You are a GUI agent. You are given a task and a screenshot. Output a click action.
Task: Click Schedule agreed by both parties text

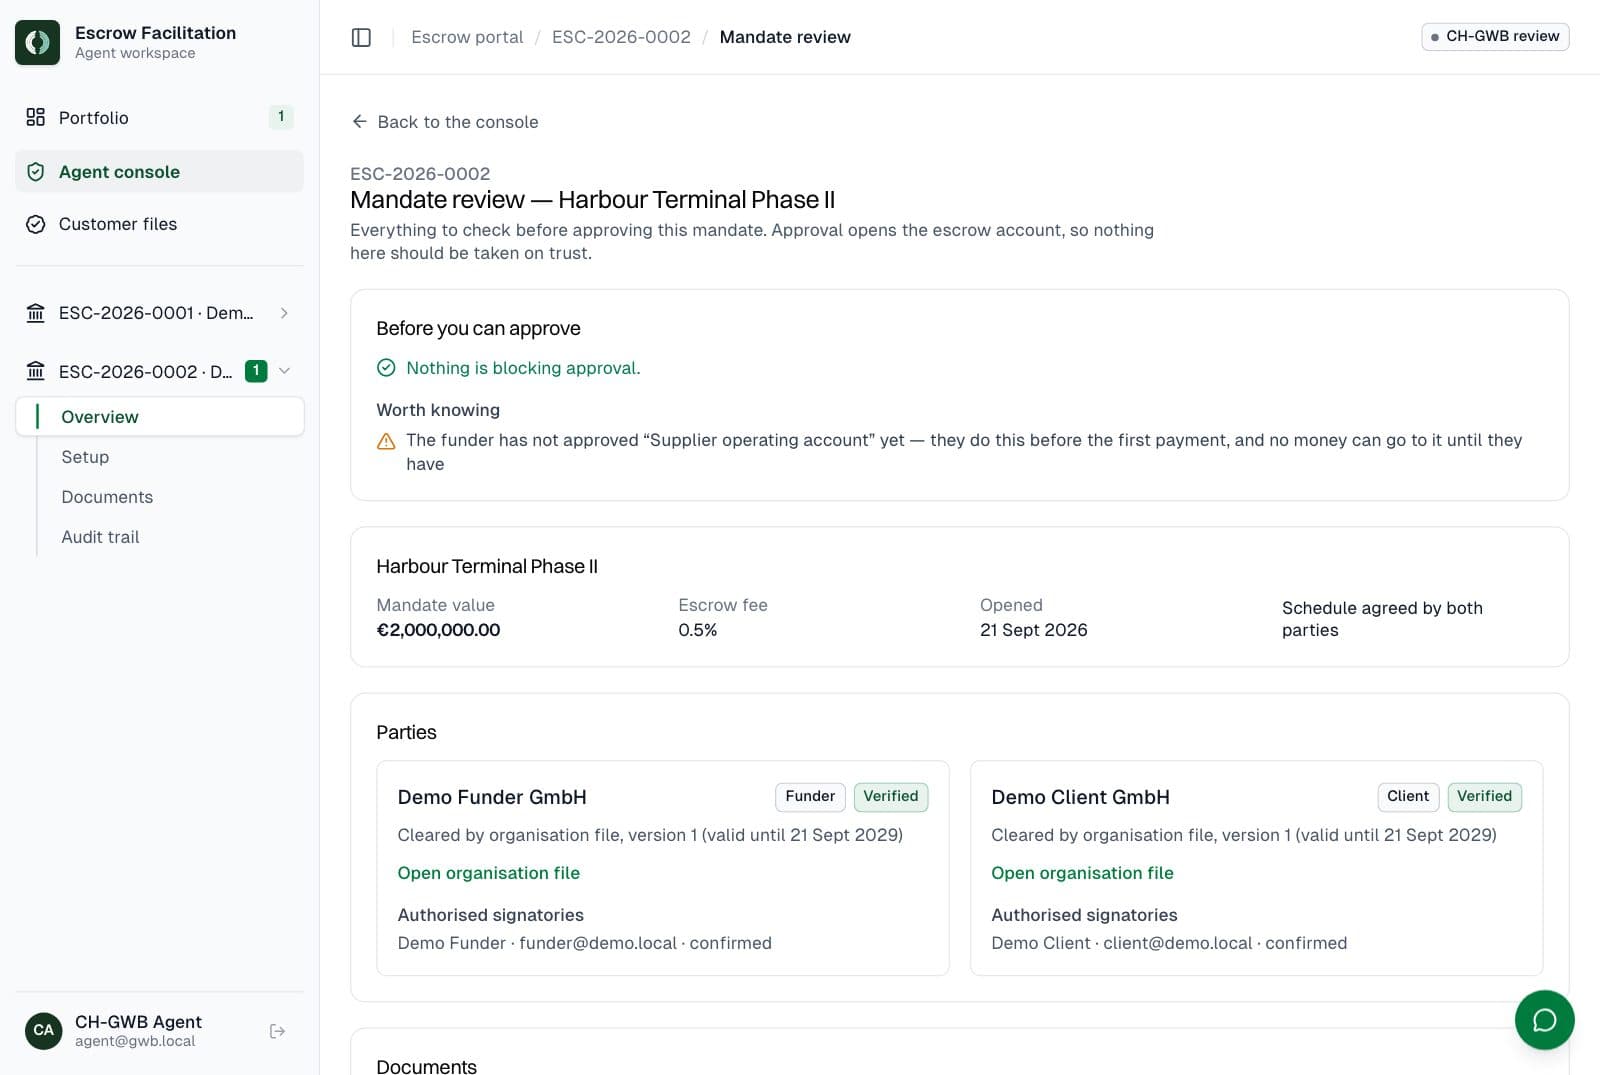[1382, 619]
